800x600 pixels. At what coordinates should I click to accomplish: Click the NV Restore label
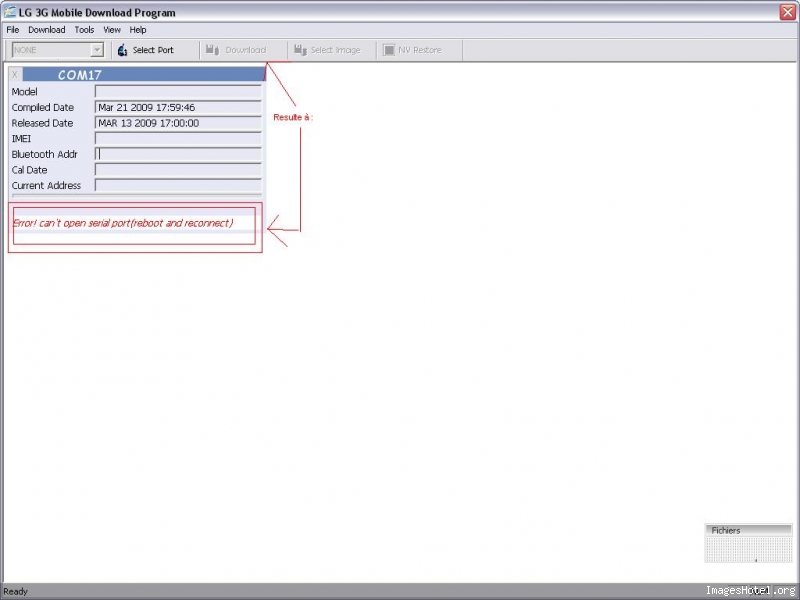click(x=419, y=50)
